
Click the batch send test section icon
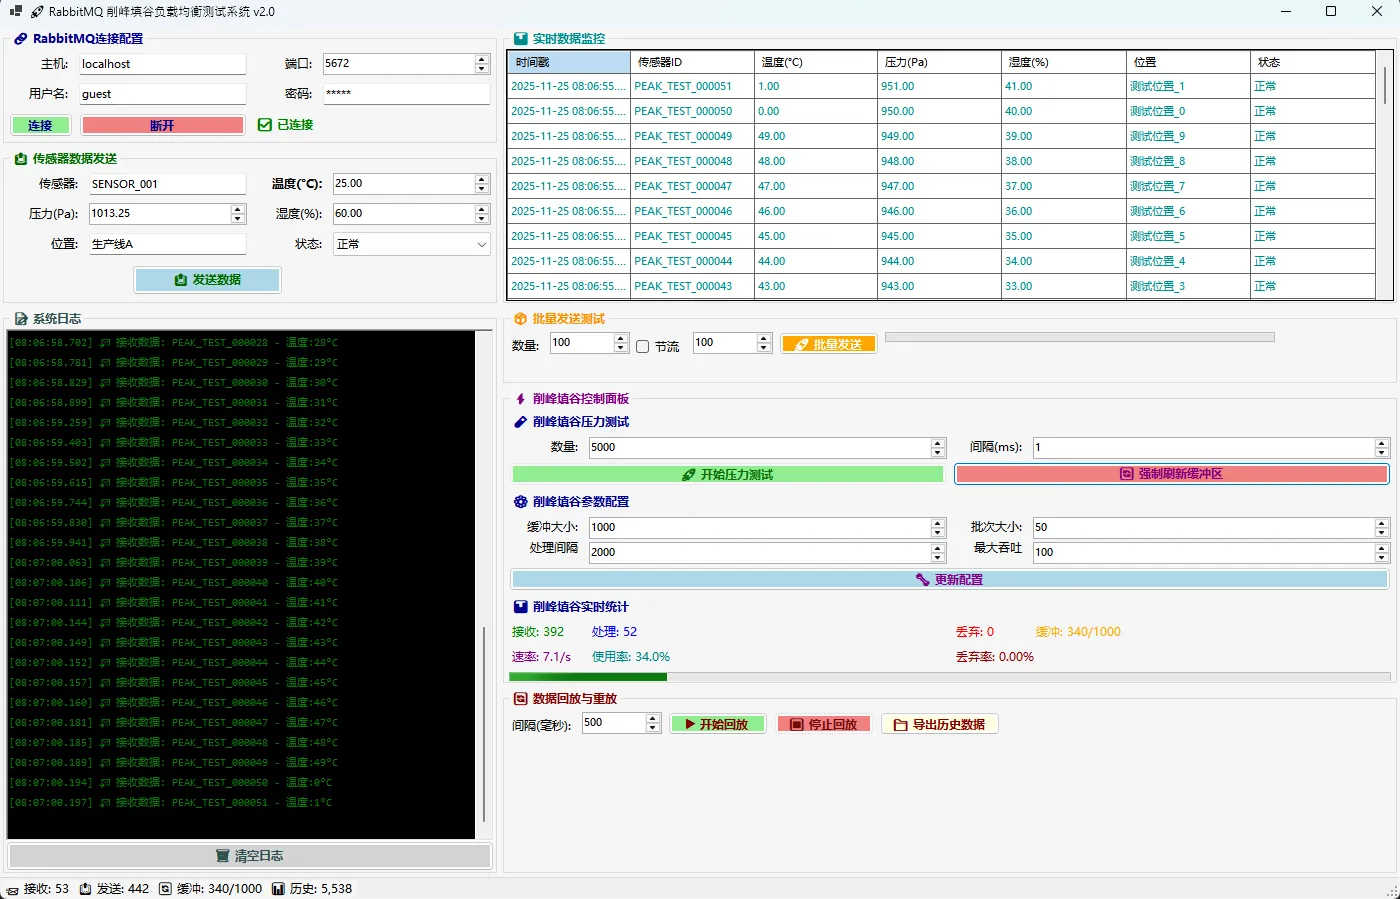(520, 319)
